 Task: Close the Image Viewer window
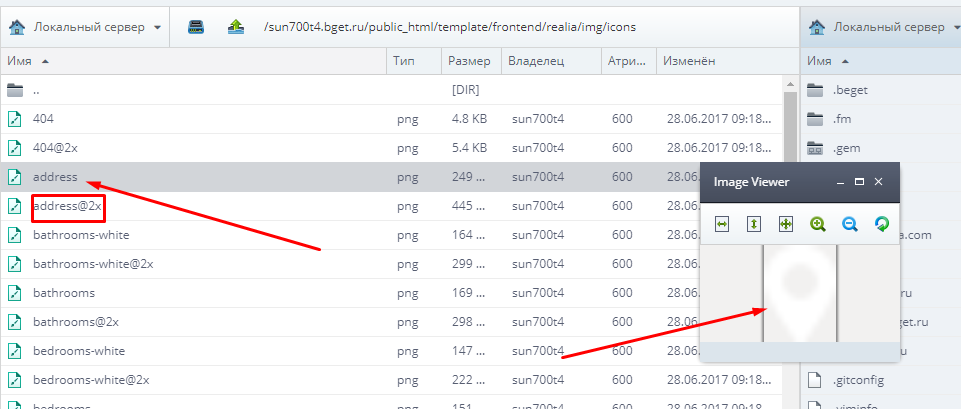click(x=878, y=182)
